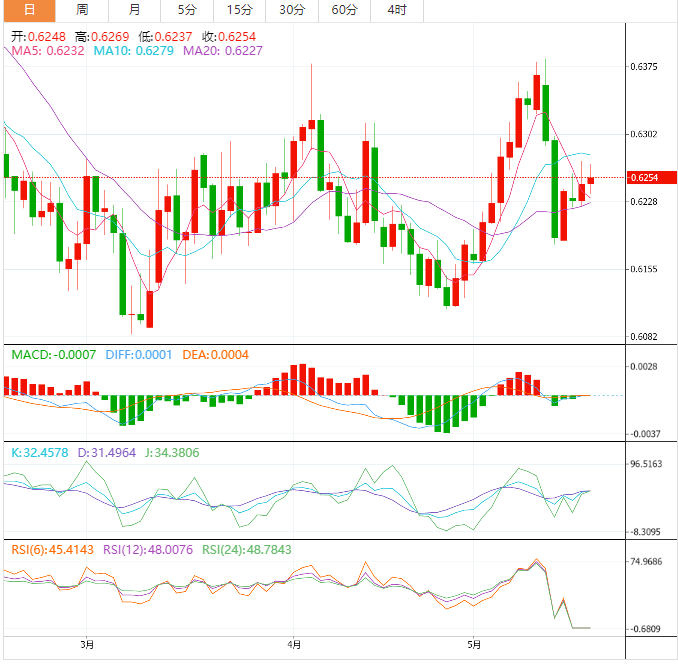Click the 开:0.6248 open price value
Screen dimensions: 678x667
[x=38, y=37]
